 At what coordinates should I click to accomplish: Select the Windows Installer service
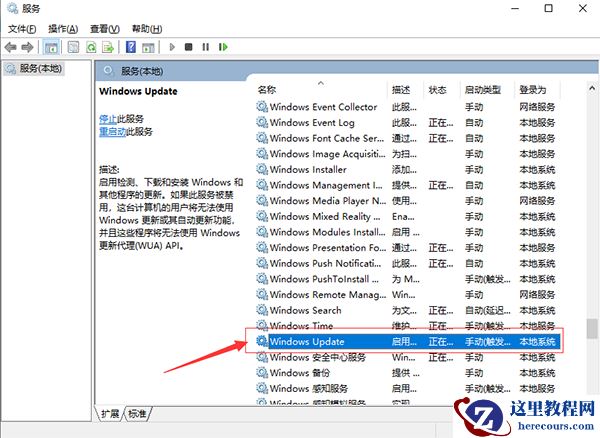coord(408,170)
